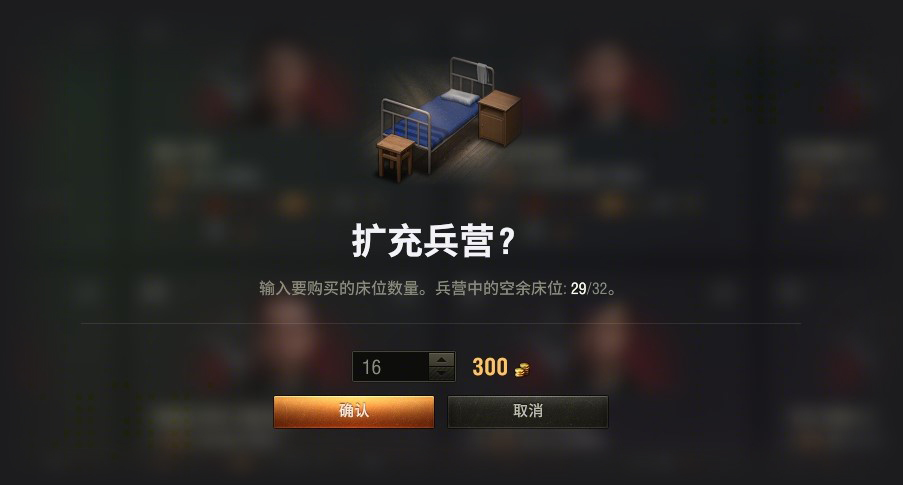Click the orange 确认 confirm button

(x=354, y=412)
